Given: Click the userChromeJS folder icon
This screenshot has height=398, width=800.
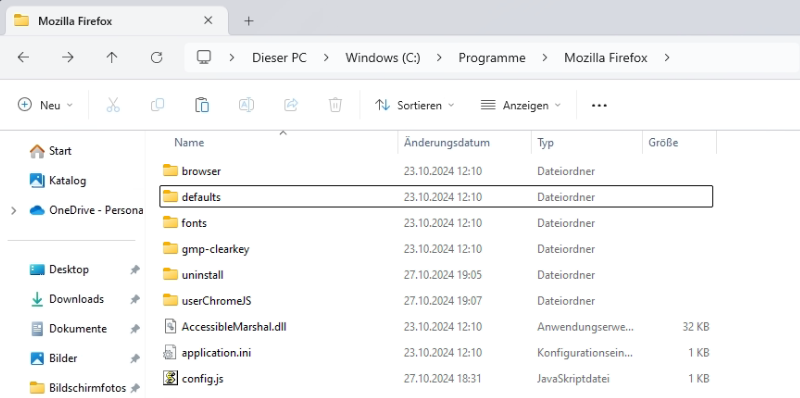Looking at the screenshot, I should click(170, 301).
